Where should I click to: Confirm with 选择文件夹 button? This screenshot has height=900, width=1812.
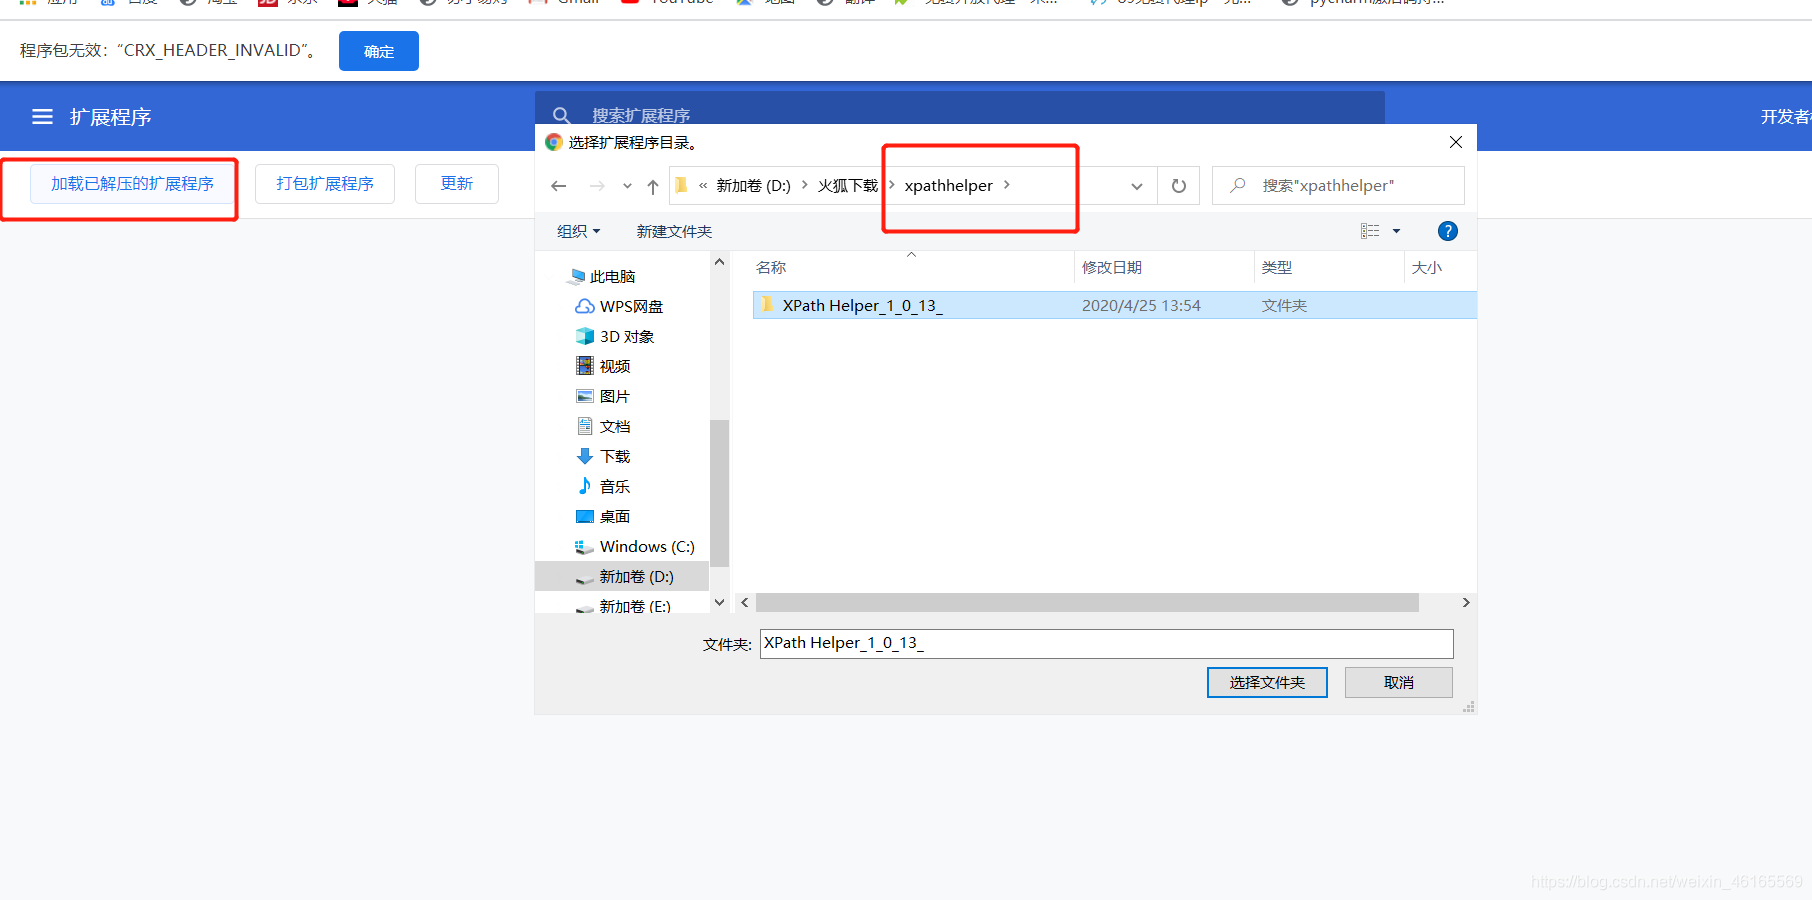click(1267, 682)
